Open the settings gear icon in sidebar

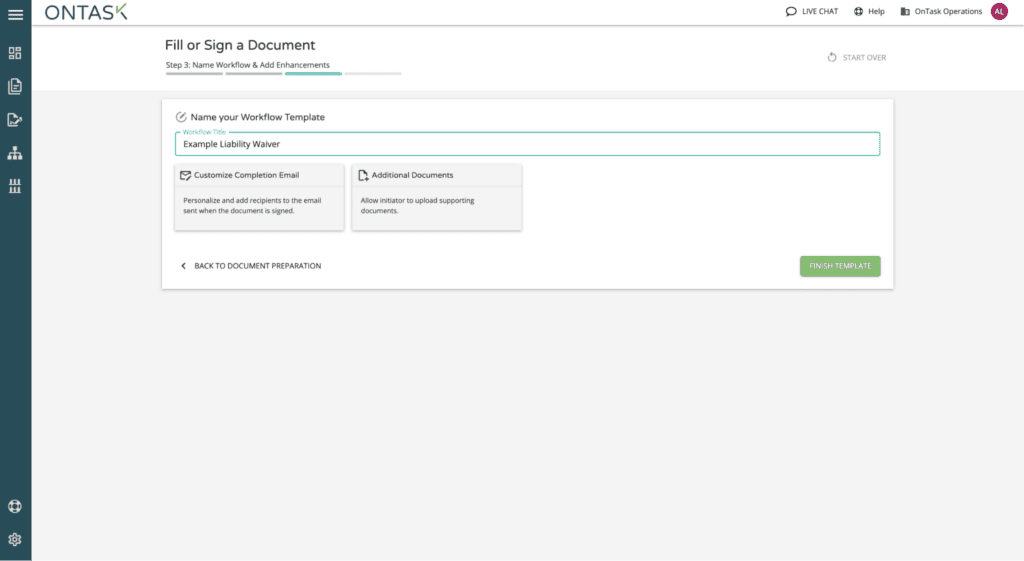tap(15, 539)
